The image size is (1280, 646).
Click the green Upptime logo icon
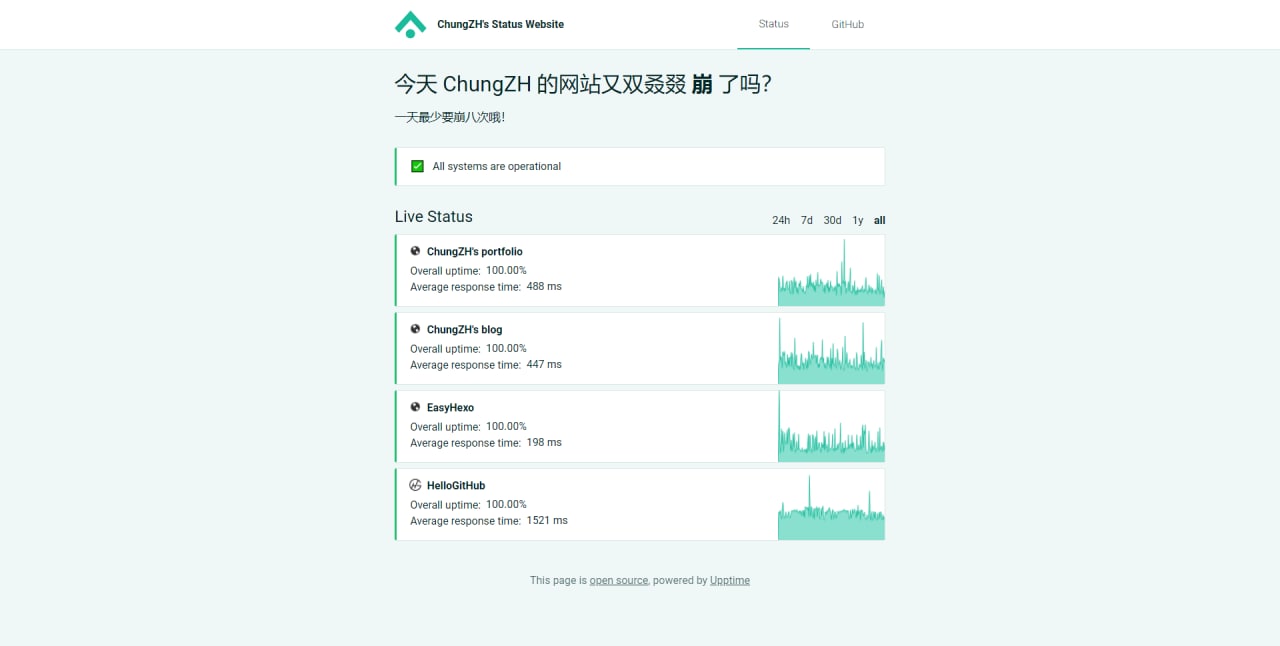[410, 24]
